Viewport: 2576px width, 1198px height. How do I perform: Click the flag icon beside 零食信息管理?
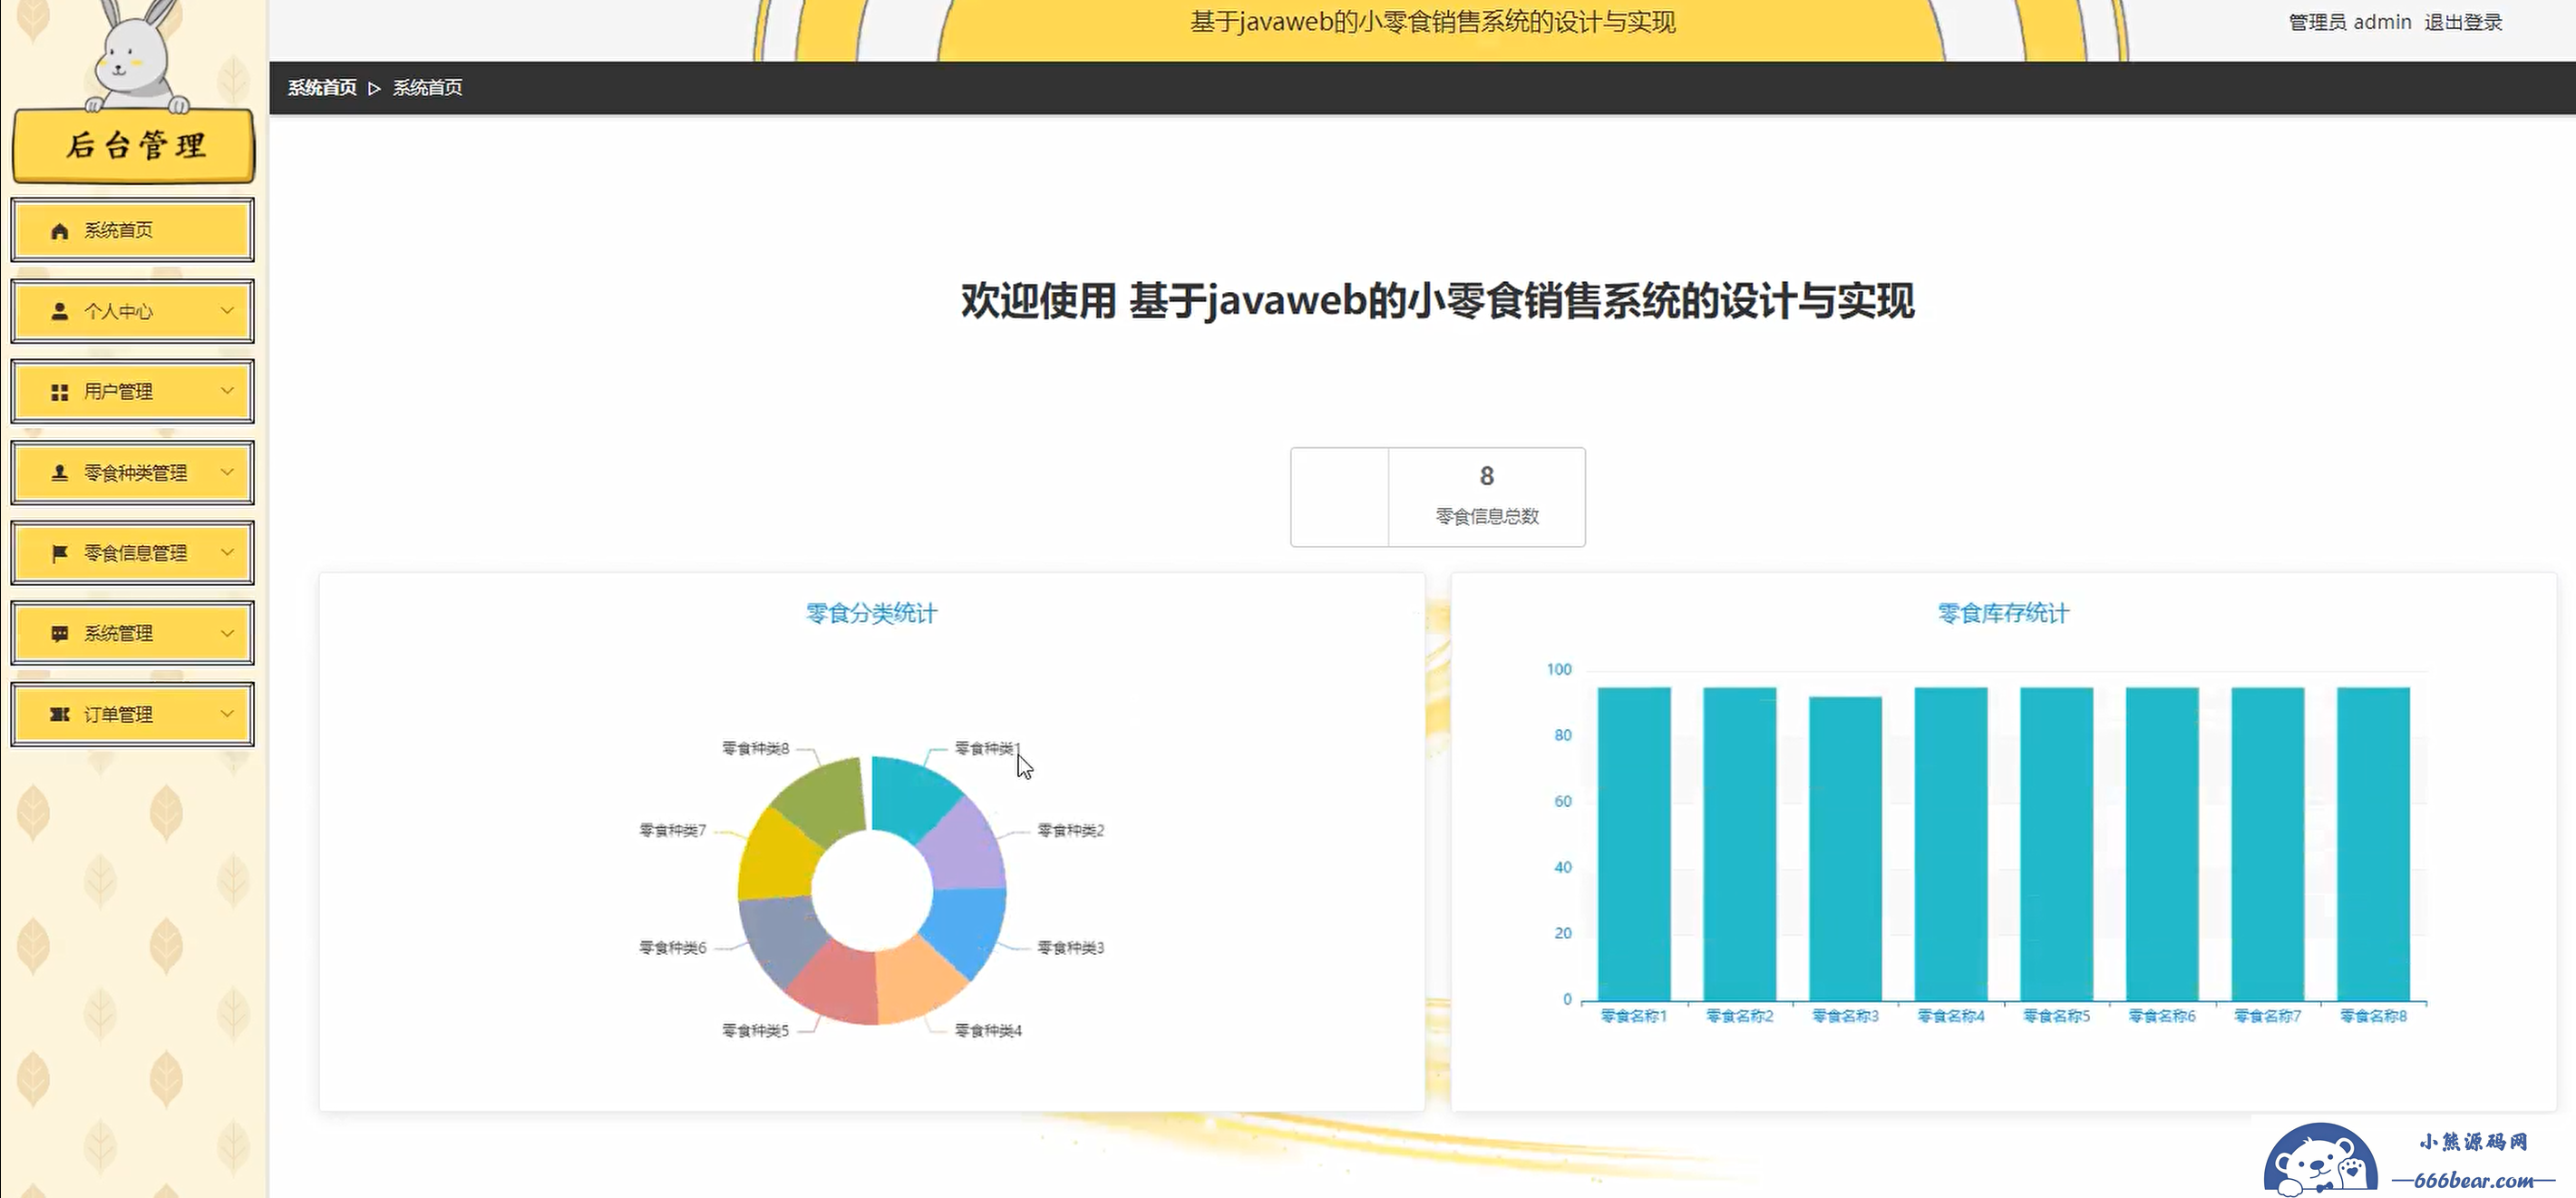60,553
